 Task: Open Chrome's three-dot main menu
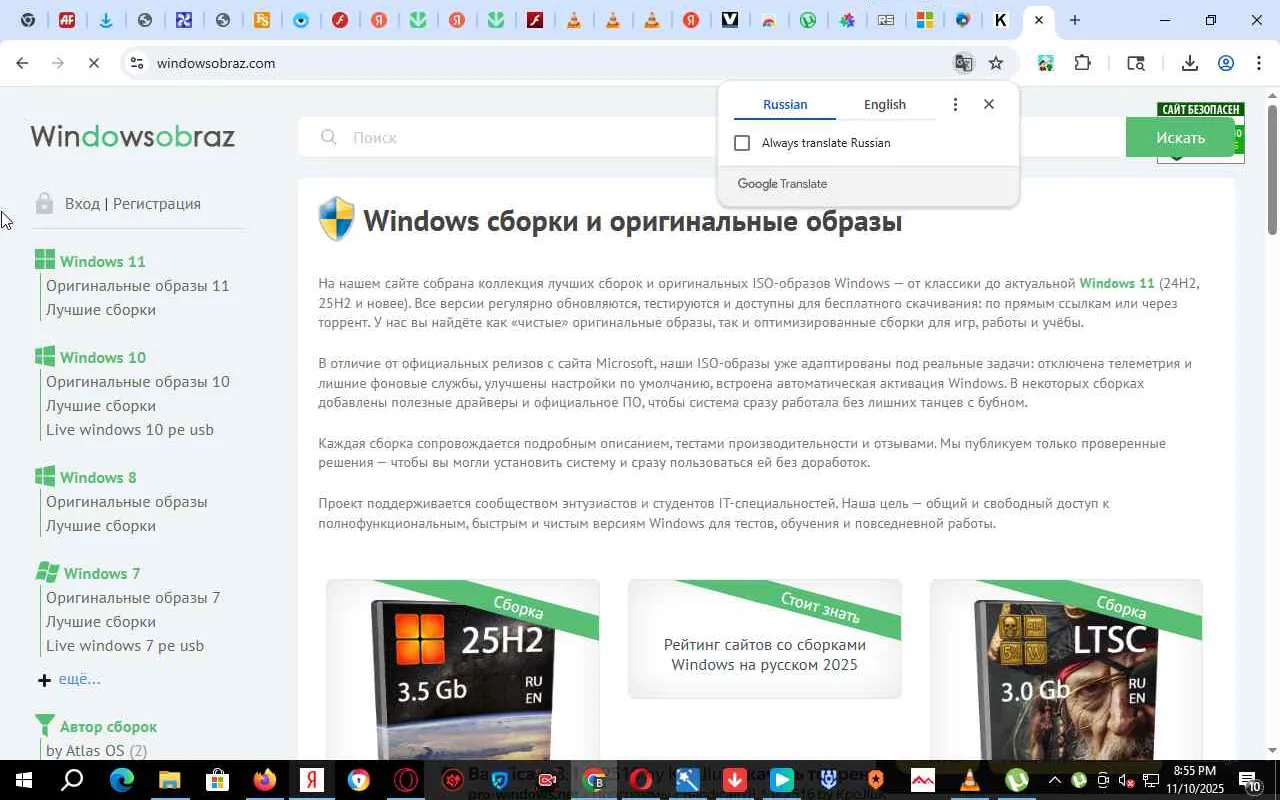click(x=1258, y=63)
